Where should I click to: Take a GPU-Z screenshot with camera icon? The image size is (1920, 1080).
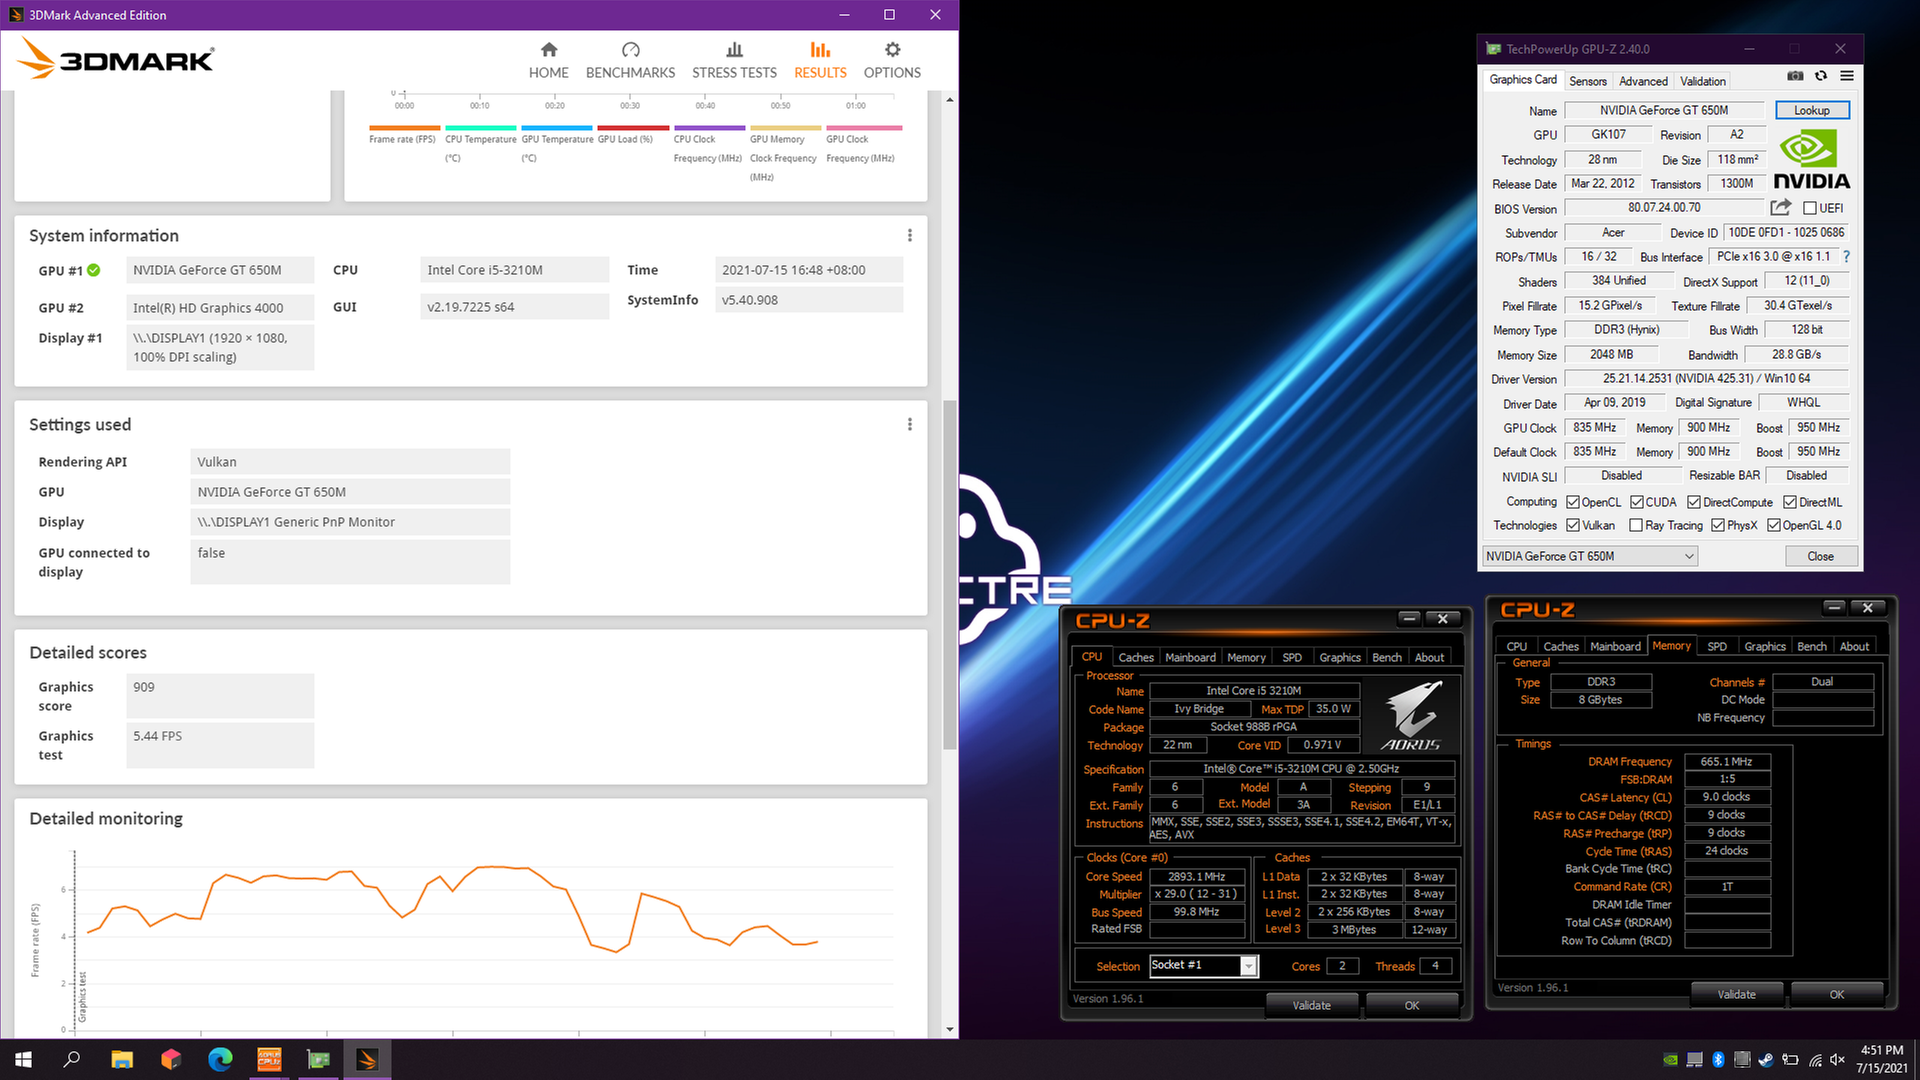tap(1795, 76)
